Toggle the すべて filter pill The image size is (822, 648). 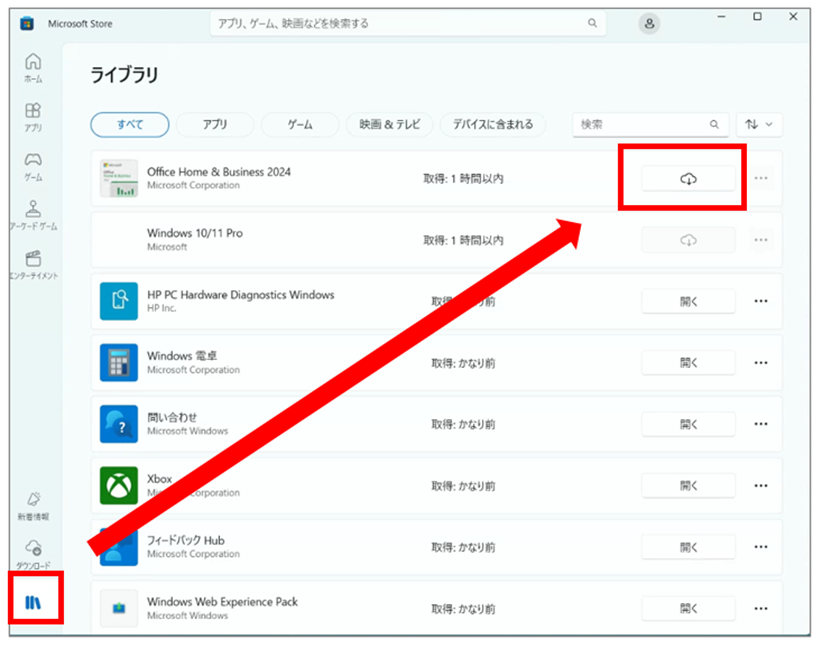coord(129,124)
